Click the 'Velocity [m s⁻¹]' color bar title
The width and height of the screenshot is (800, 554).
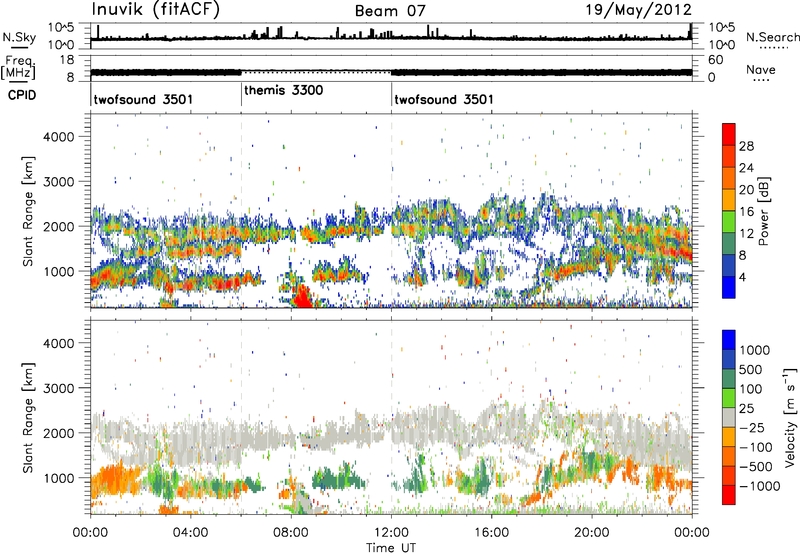(790, 417)
